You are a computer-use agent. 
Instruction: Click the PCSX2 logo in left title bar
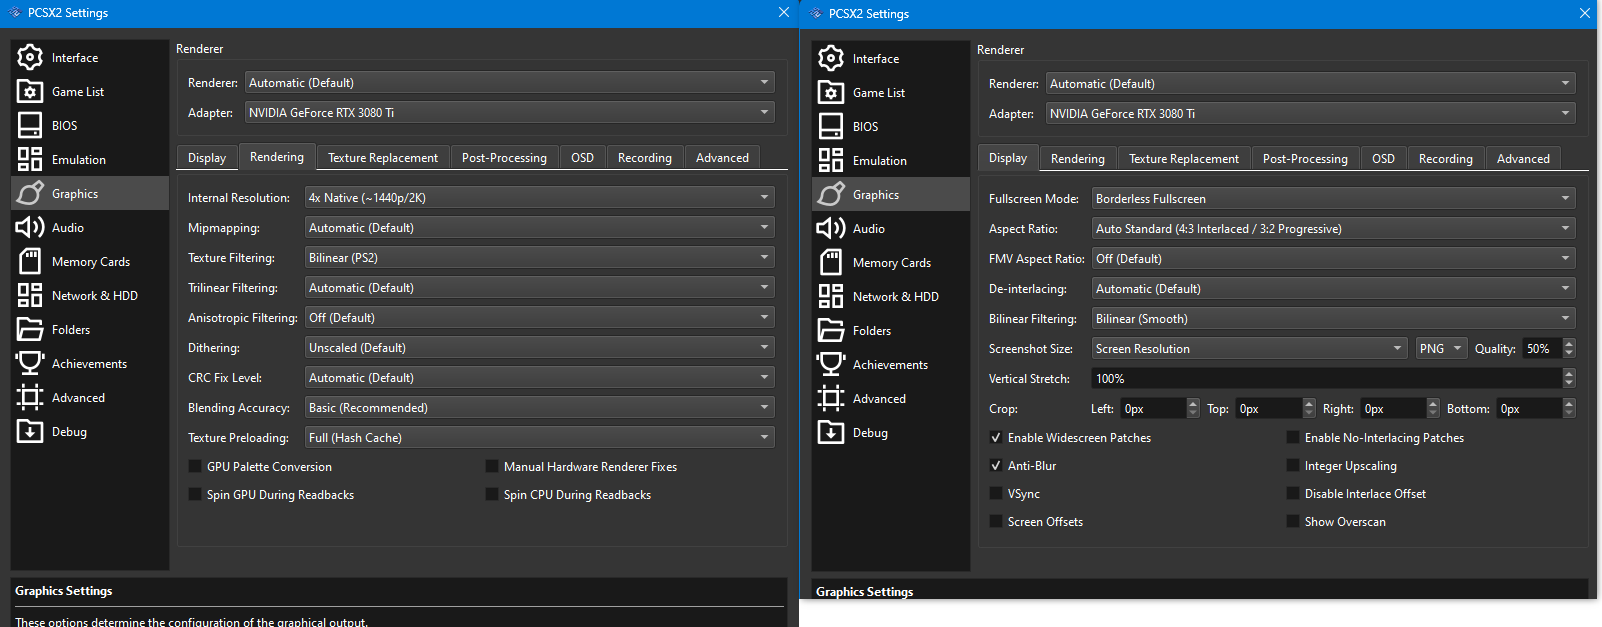tap(14, 13)
